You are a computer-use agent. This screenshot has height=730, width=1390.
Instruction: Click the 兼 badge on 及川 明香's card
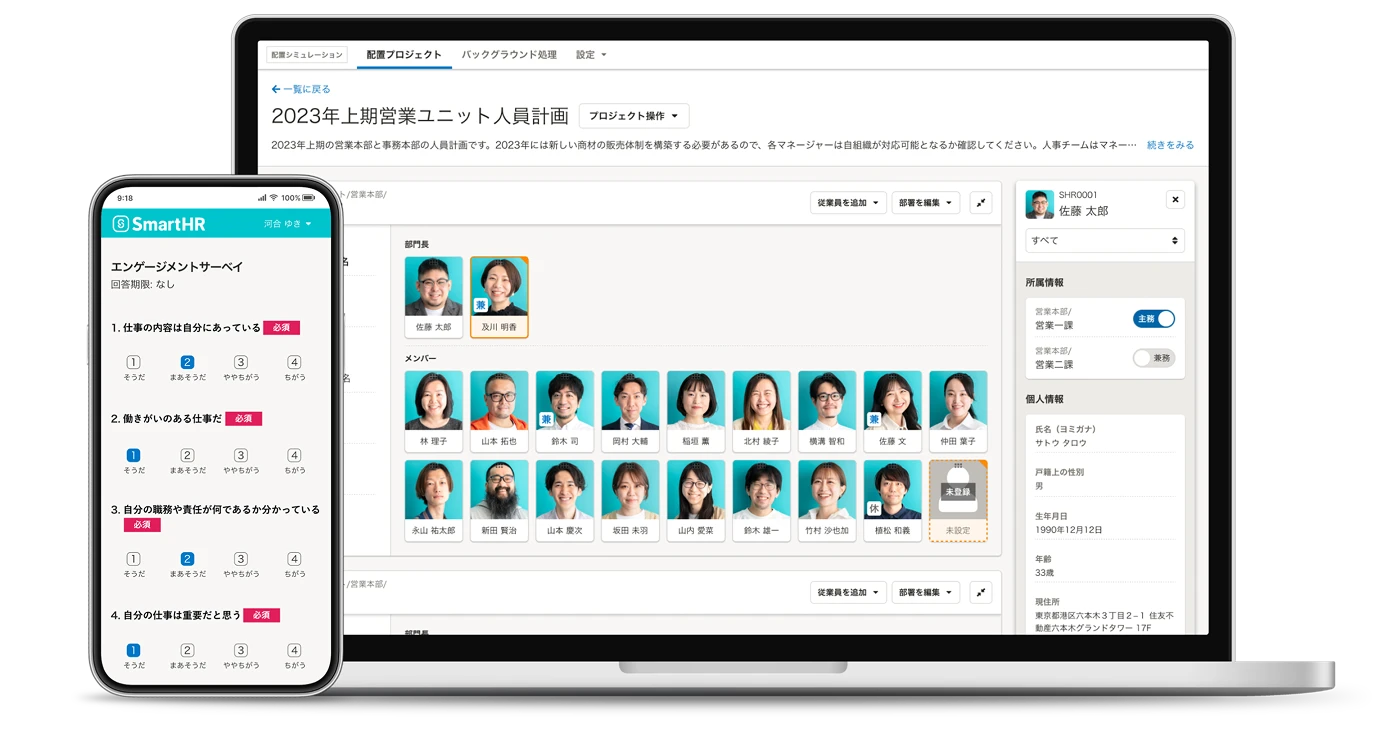[481, 305]
